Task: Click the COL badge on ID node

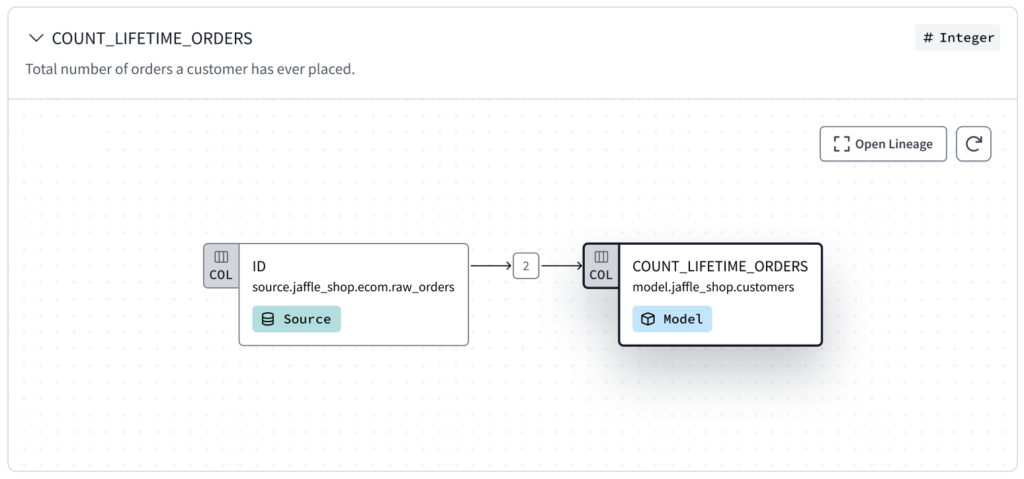Action: tap(221, 266)
